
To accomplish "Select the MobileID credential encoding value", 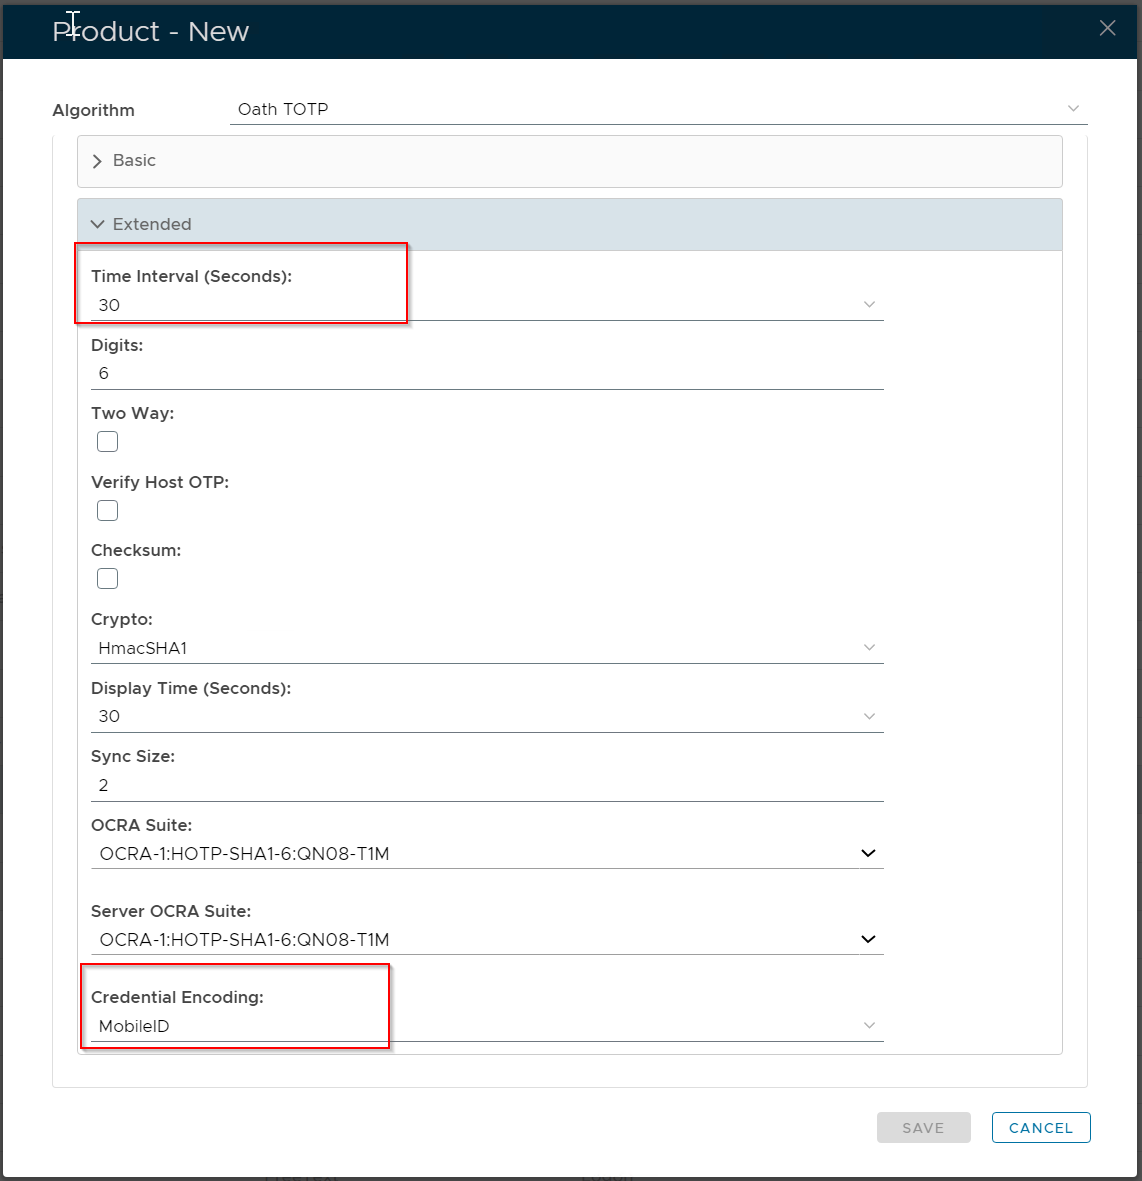I will (134, 1026).
